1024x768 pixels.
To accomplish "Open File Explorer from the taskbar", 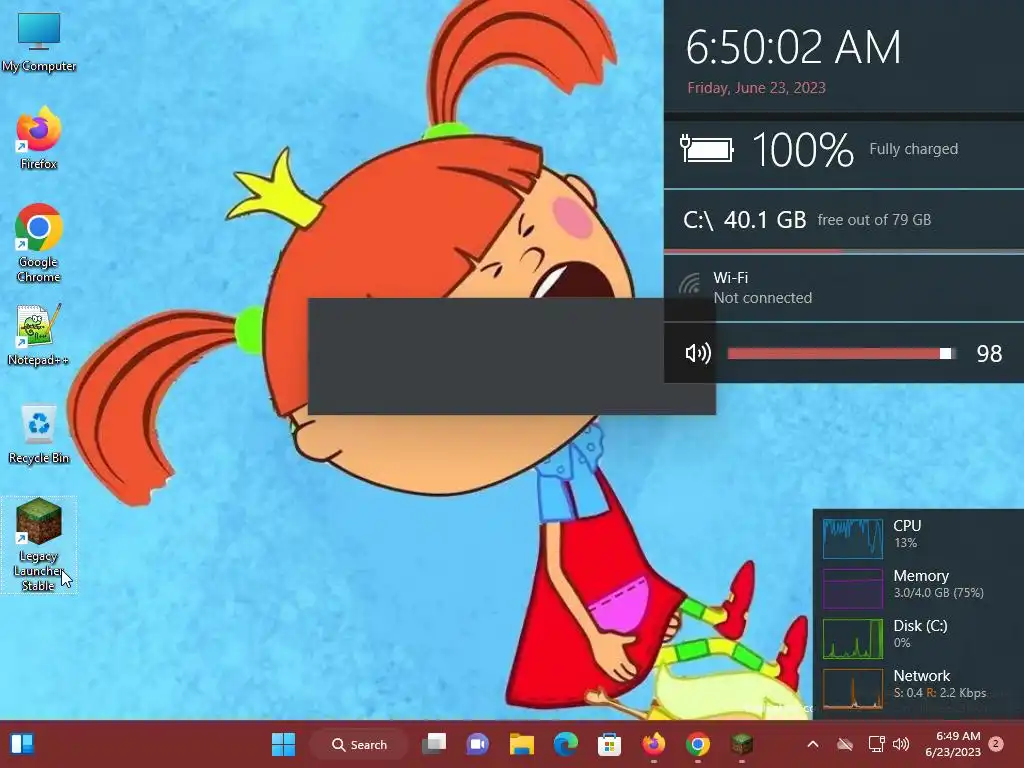I will (522, 744).
